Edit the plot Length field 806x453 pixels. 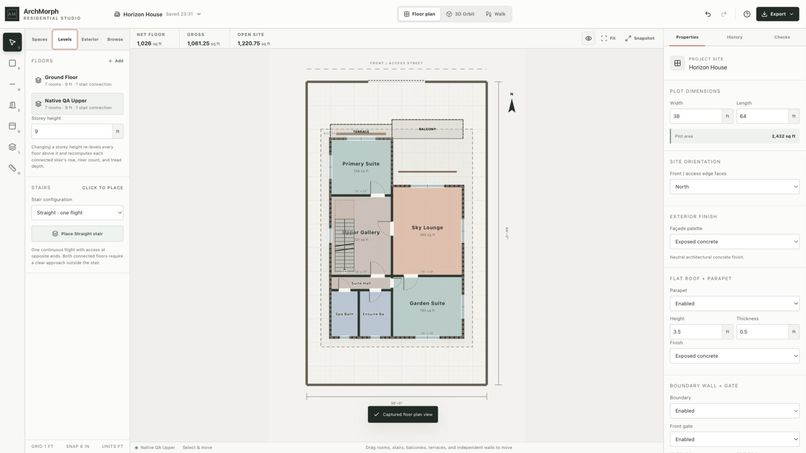click(762, 116)
